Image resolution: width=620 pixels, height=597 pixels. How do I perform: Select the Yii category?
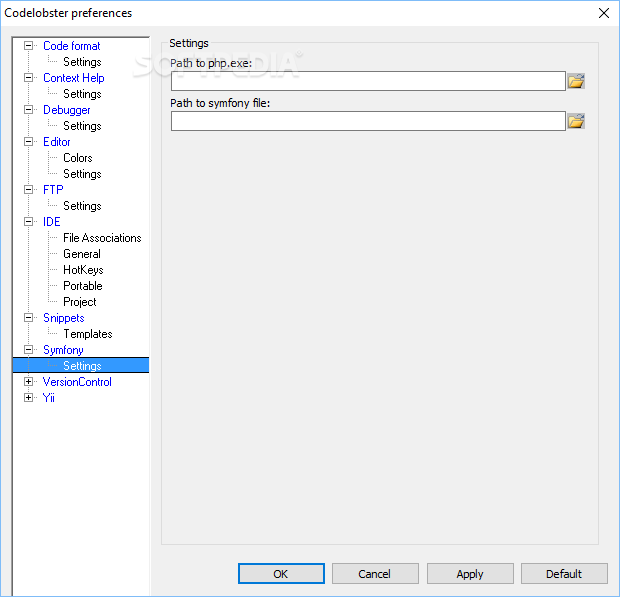point(48,398)
